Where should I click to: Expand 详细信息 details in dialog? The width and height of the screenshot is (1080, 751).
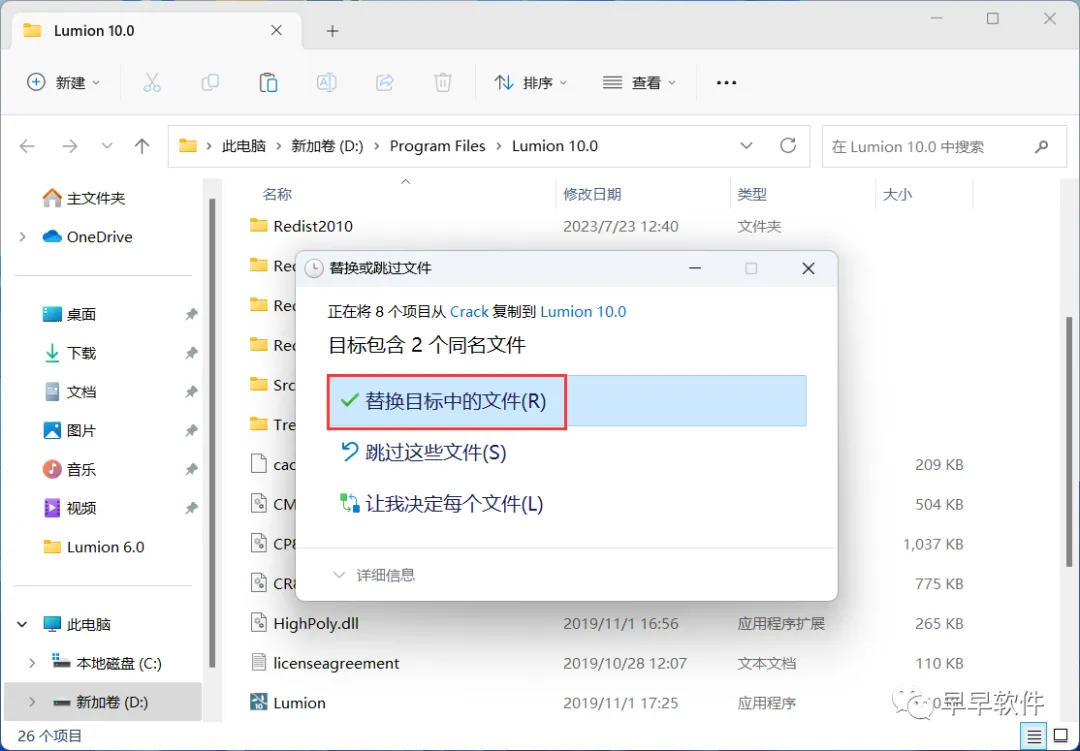coord(374,575)
